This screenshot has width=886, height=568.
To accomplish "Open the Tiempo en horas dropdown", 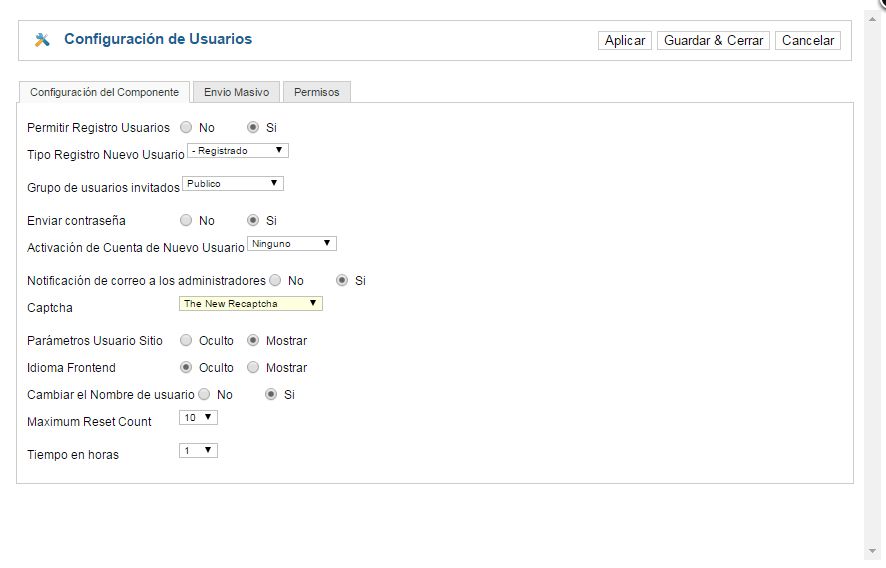I will tap(198, 450).
